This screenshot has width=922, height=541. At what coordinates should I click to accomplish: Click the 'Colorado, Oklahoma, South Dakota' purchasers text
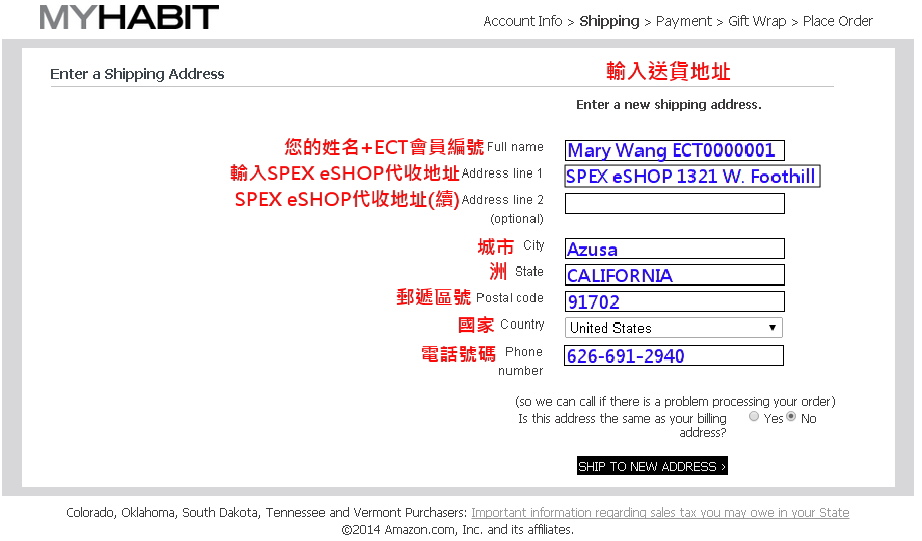pyautogui.click(x=266, y=513)
